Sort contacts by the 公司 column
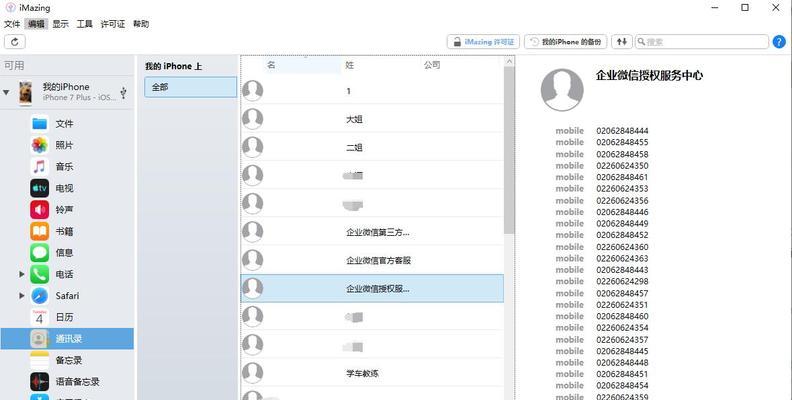Image resolution: width=792 pixels, height=400 pixels. pos(432,65)
